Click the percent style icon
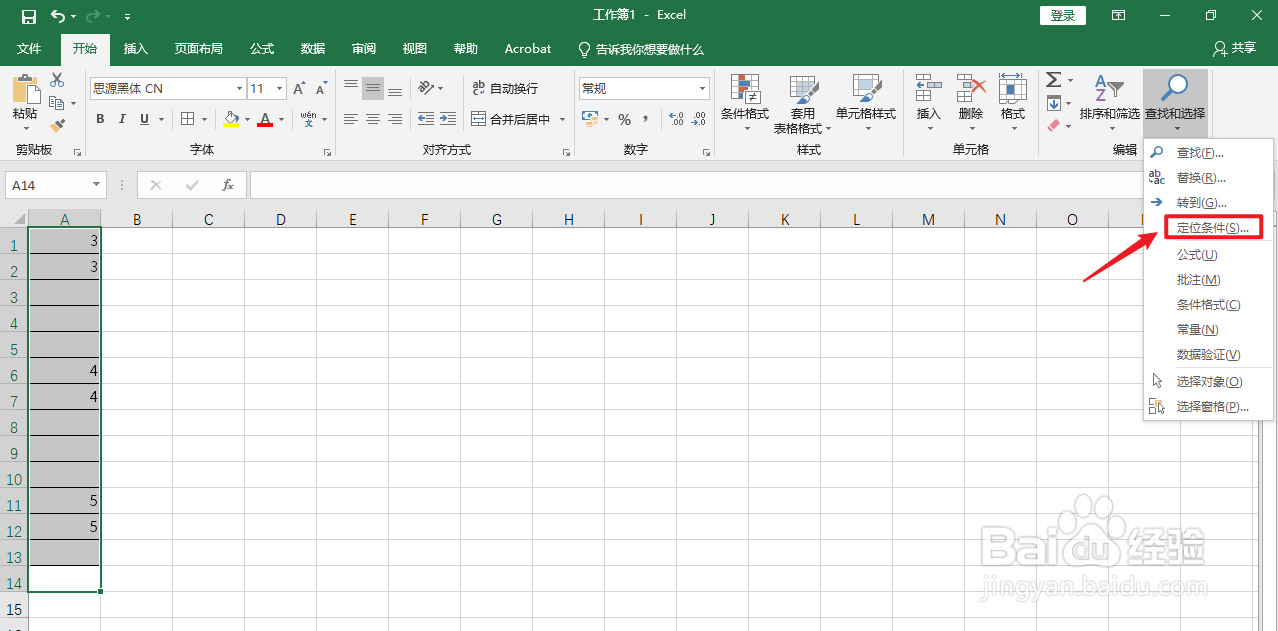Image resolution: width=1278 pixels, height=631 pixels. pyautogui.click(x=624, y=119)
